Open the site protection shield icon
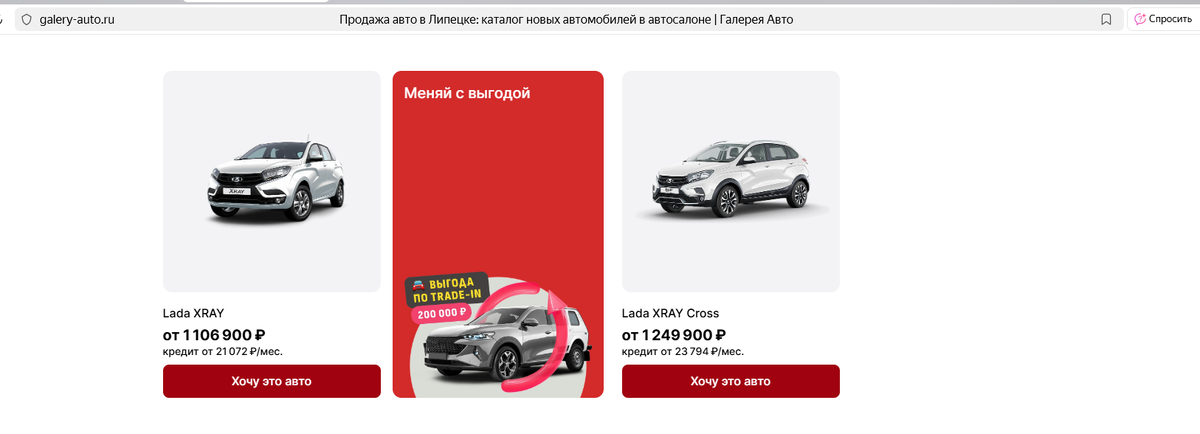The height and width of the screenshot is (434, 1200). coord(26,19)
